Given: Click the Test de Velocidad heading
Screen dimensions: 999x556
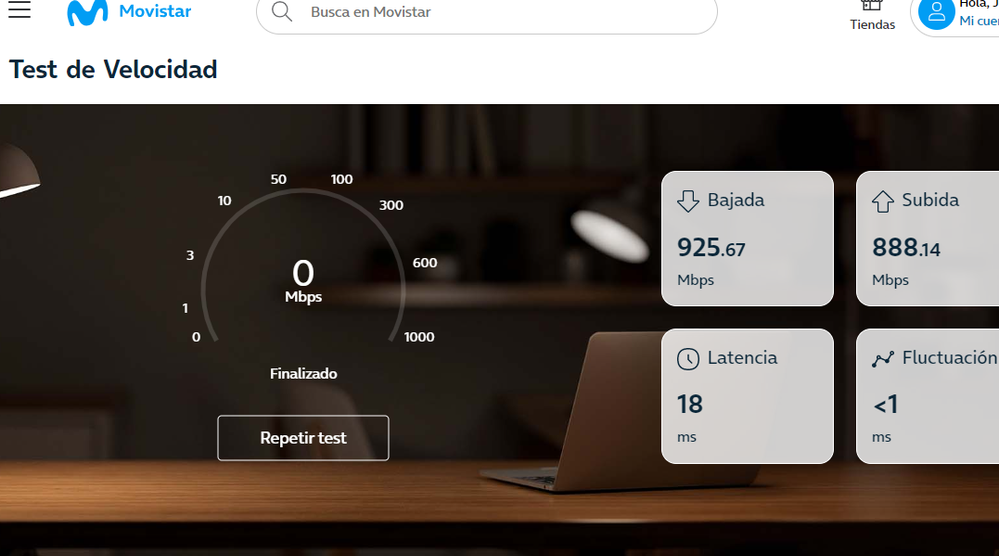Looking at the screenshot, I should click(113, 69).
